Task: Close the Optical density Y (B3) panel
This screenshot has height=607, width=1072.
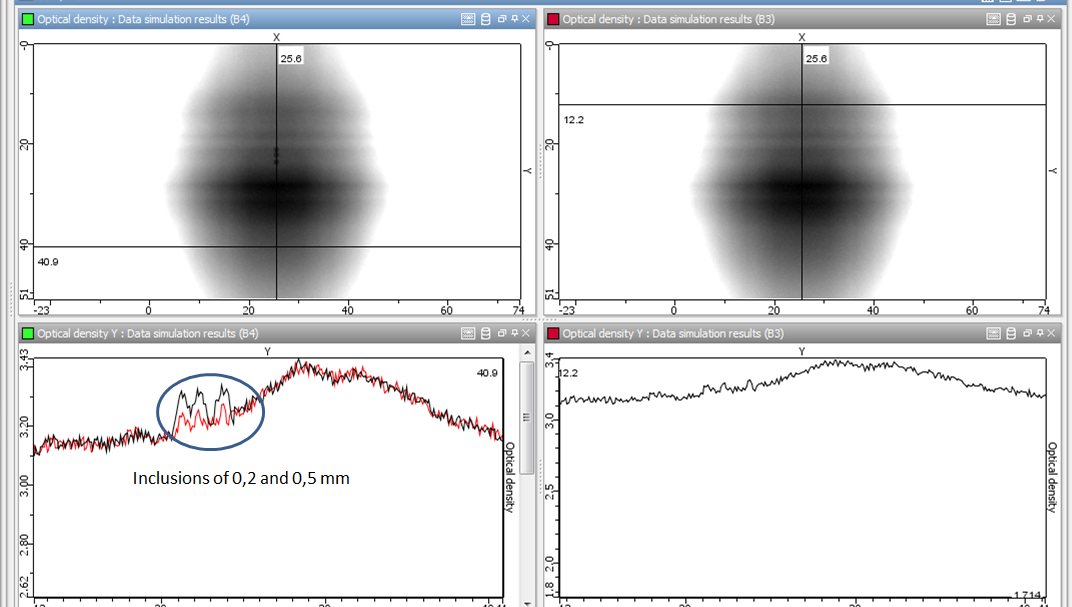Action: 1051,333
